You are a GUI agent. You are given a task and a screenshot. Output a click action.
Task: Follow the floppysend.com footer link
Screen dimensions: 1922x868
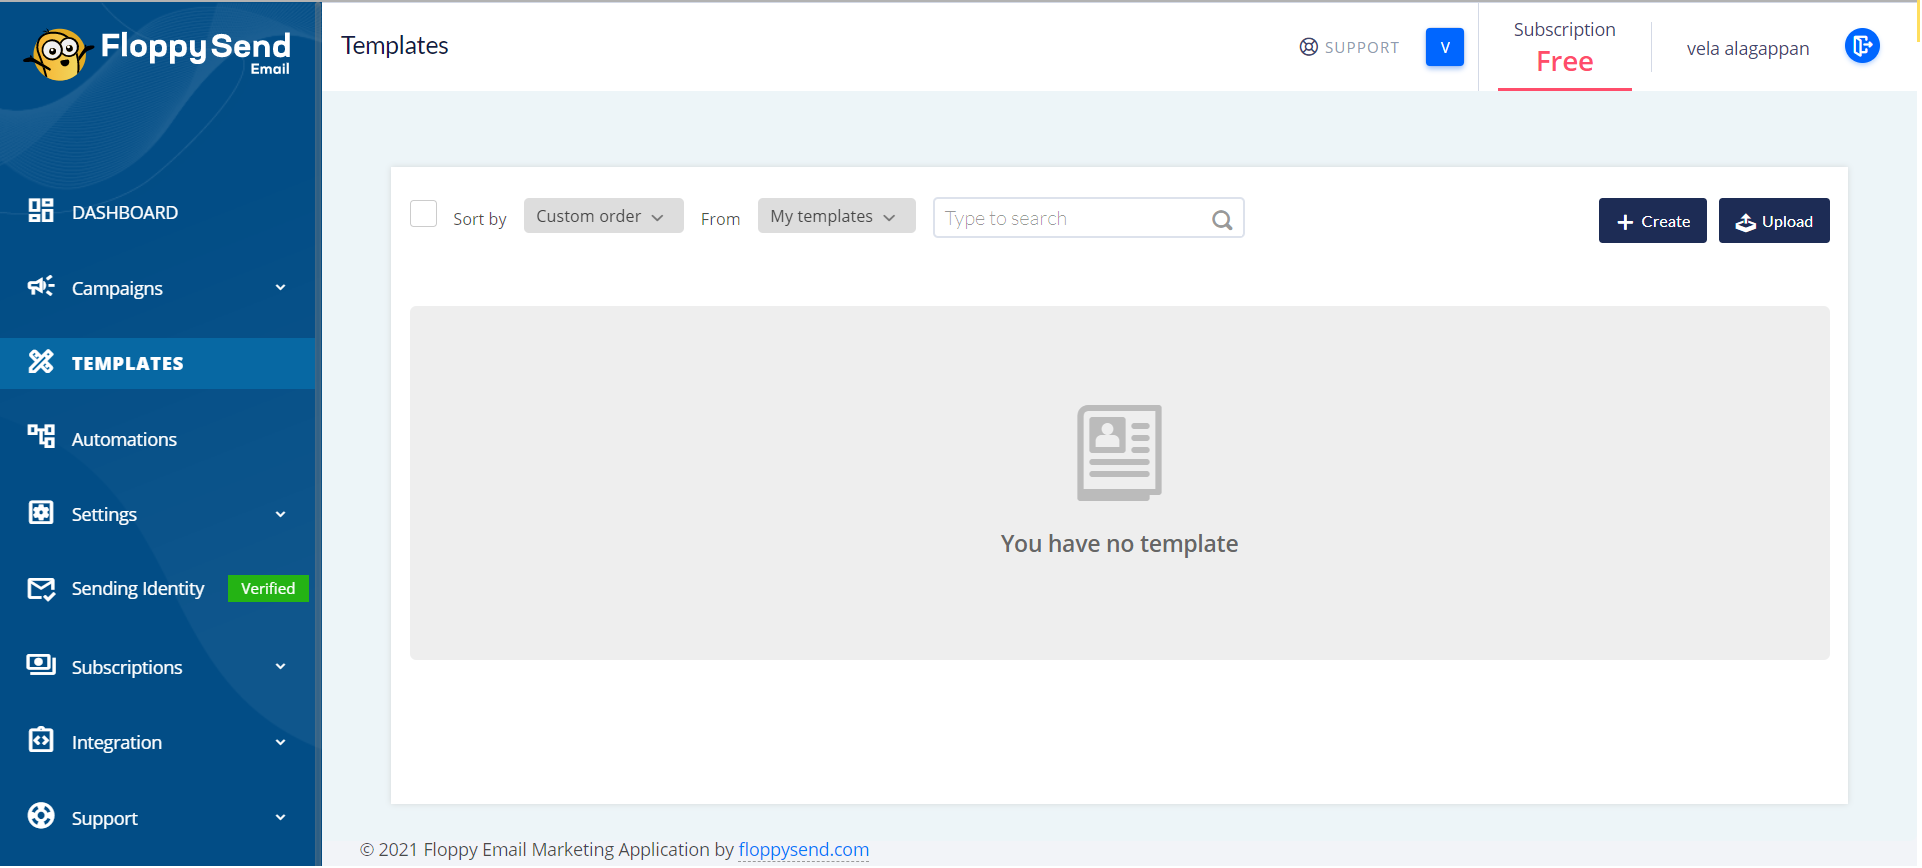804,850
